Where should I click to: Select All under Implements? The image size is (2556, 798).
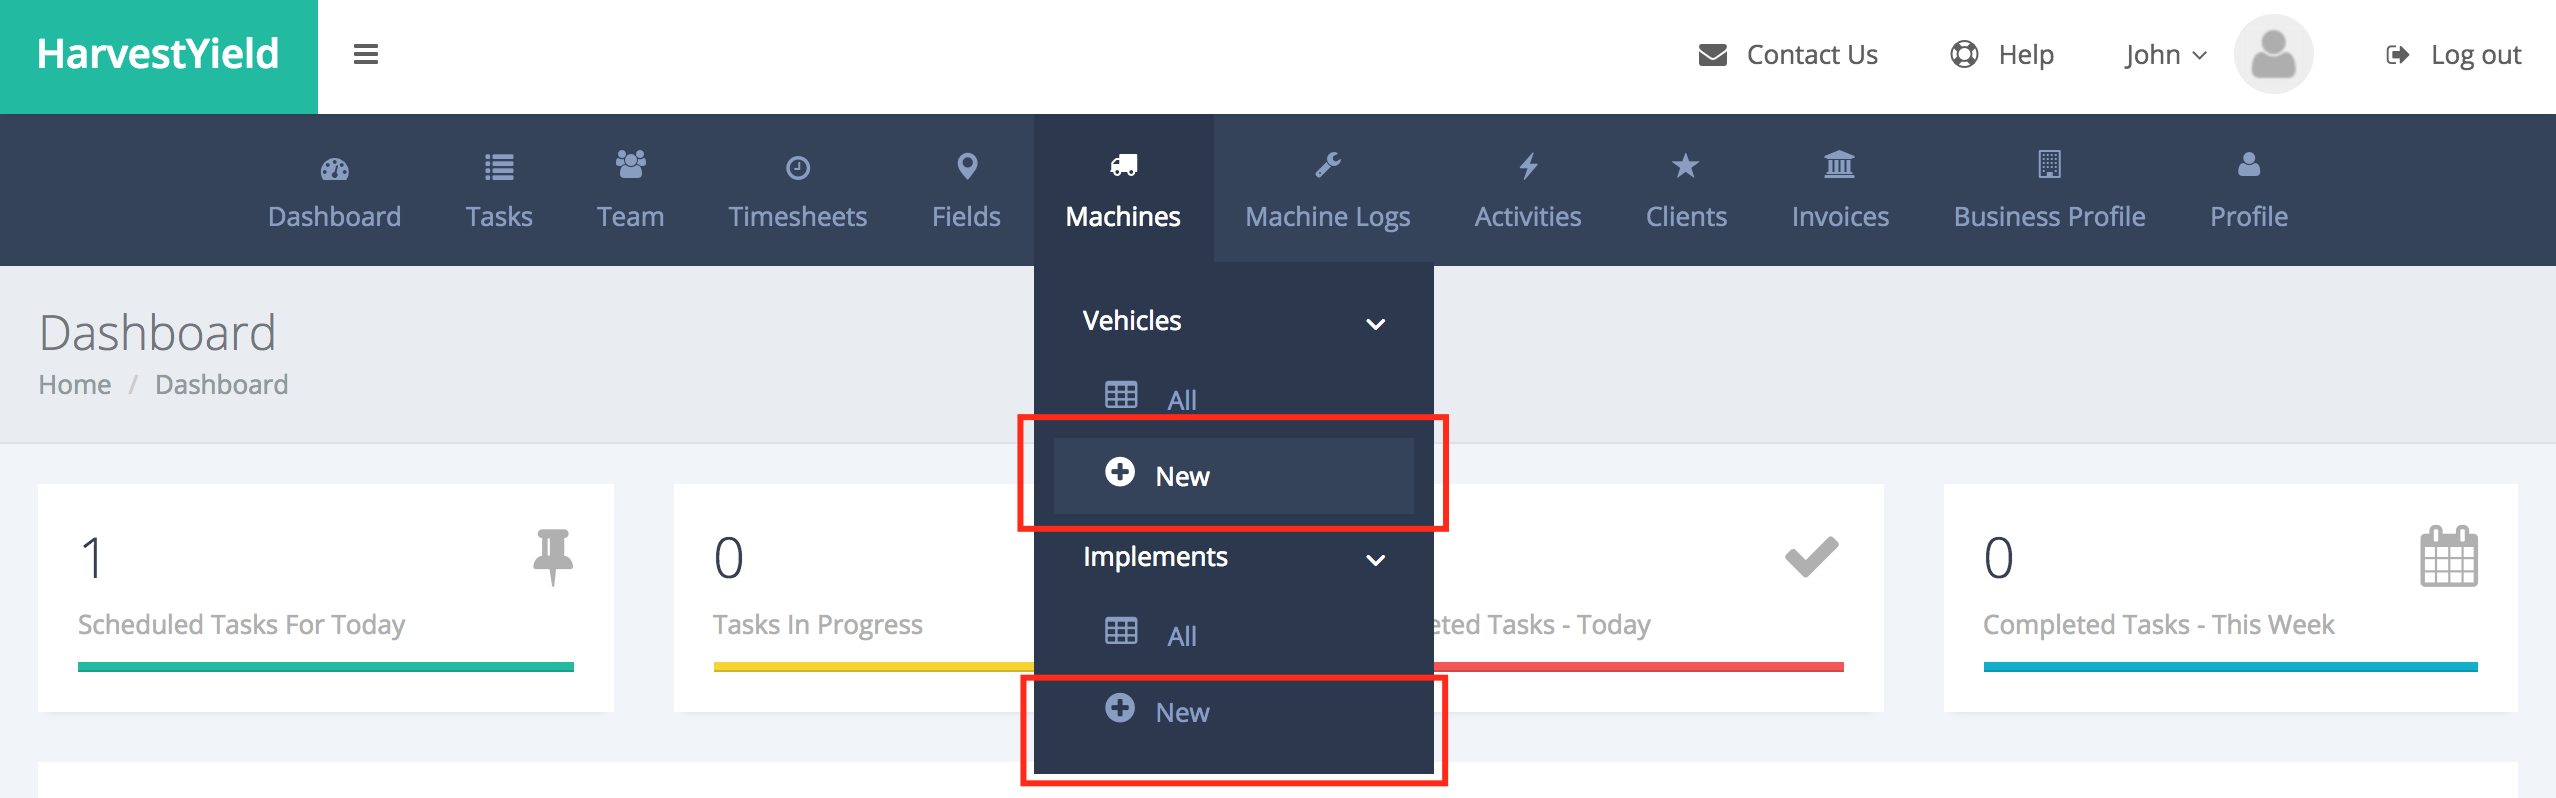coord(1181,636)
